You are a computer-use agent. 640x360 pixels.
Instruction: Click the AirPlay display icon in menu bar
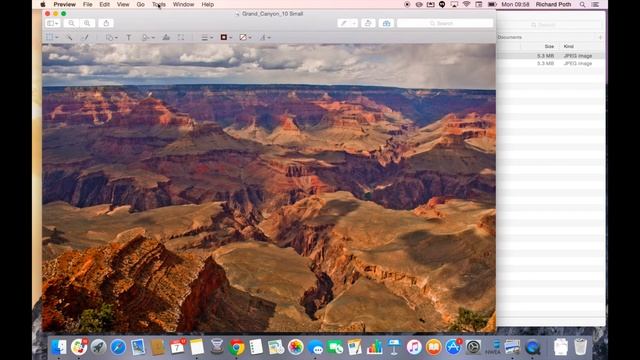coord(454,4)
